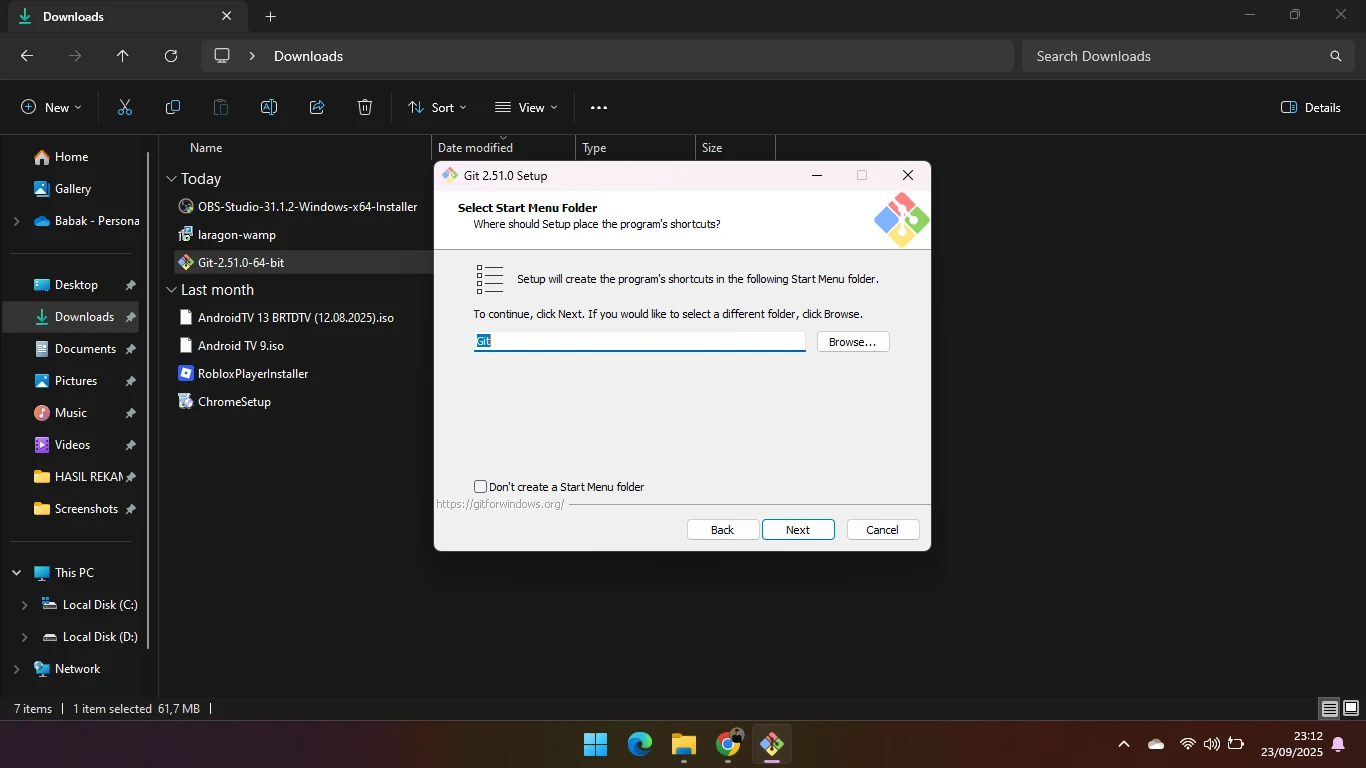The image size is (1366, 768).
Task: Expand the This PC tree node
Action: coord(17,573)
